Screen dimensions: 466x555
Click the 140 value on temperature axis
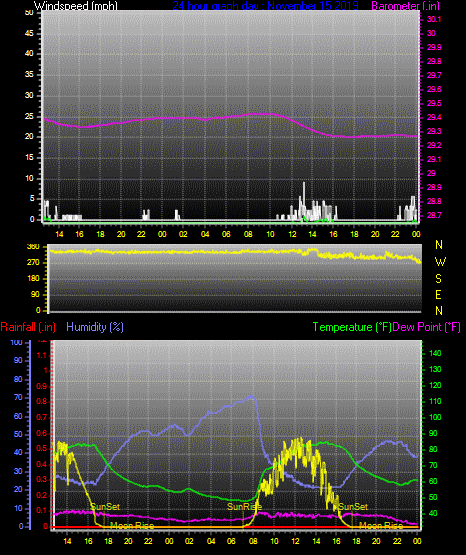click(x=435, y=353)
